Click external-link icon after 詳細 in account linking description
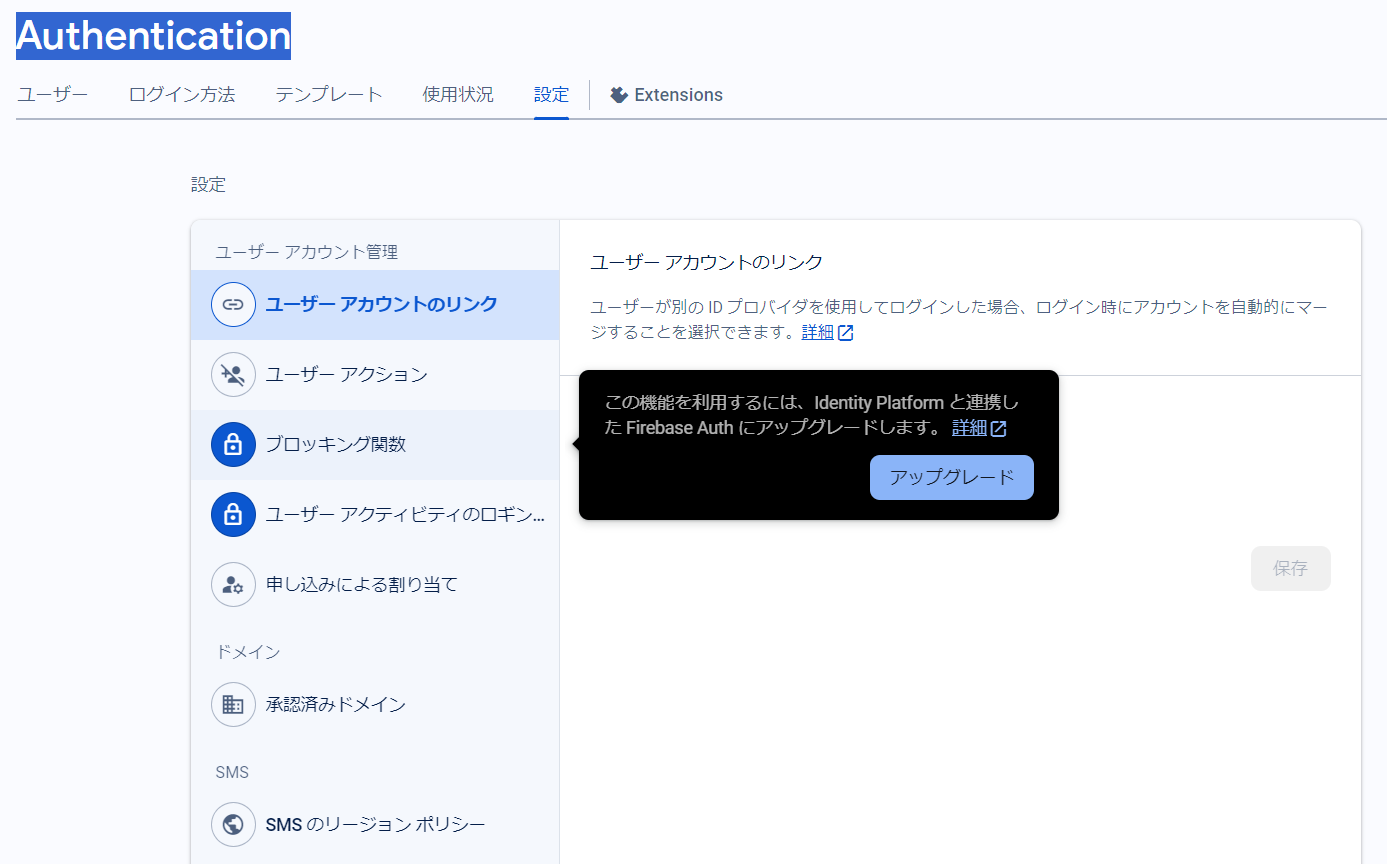1387x864 pixels. [x=846, y=333]
